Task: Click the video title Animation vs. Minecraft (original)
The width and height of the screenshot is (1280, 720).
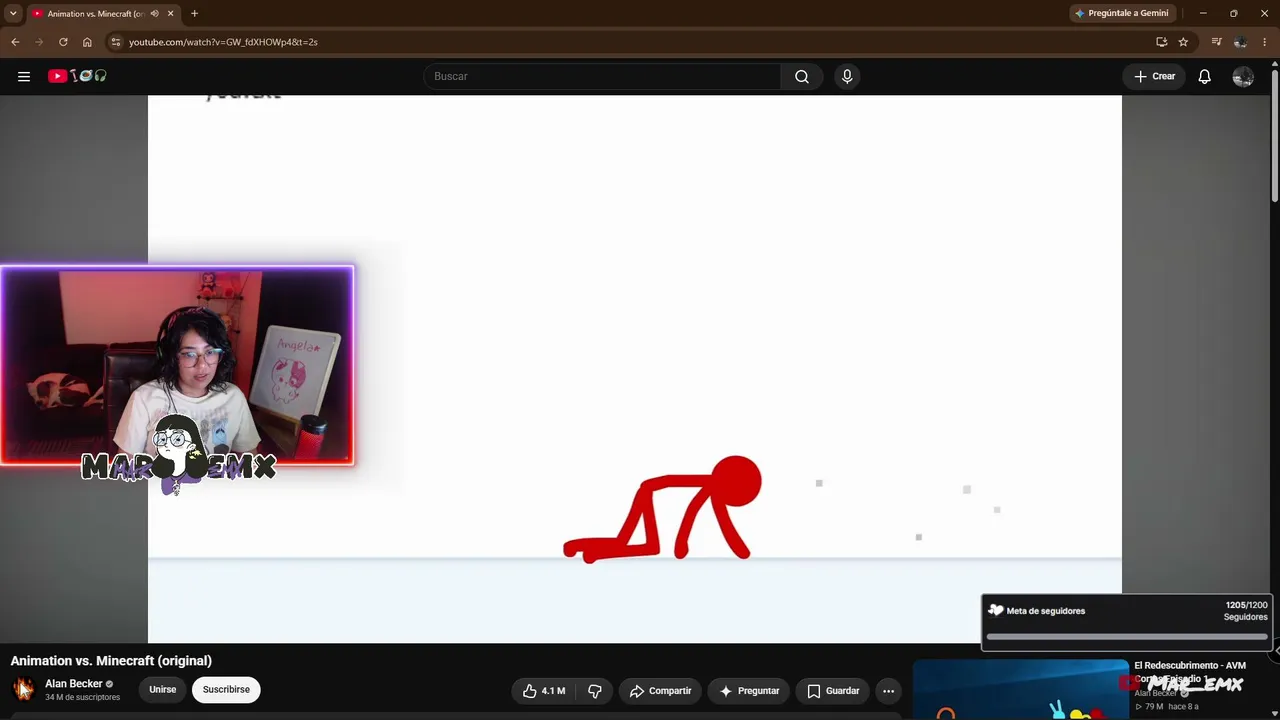Action: click(111, 661)
